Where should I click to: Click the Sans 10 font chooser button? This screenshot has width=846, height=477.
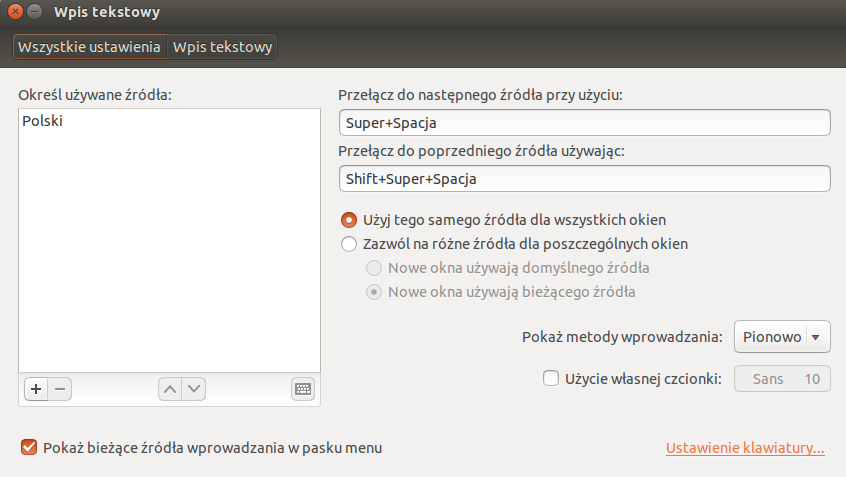point(782,379)
